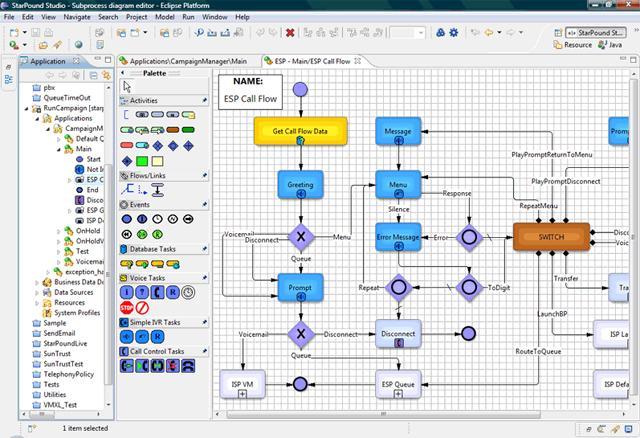Expand the Business Data tree node
Viewport: 640px width, 438px height.
pyautogui.click(x=37, y=282)
